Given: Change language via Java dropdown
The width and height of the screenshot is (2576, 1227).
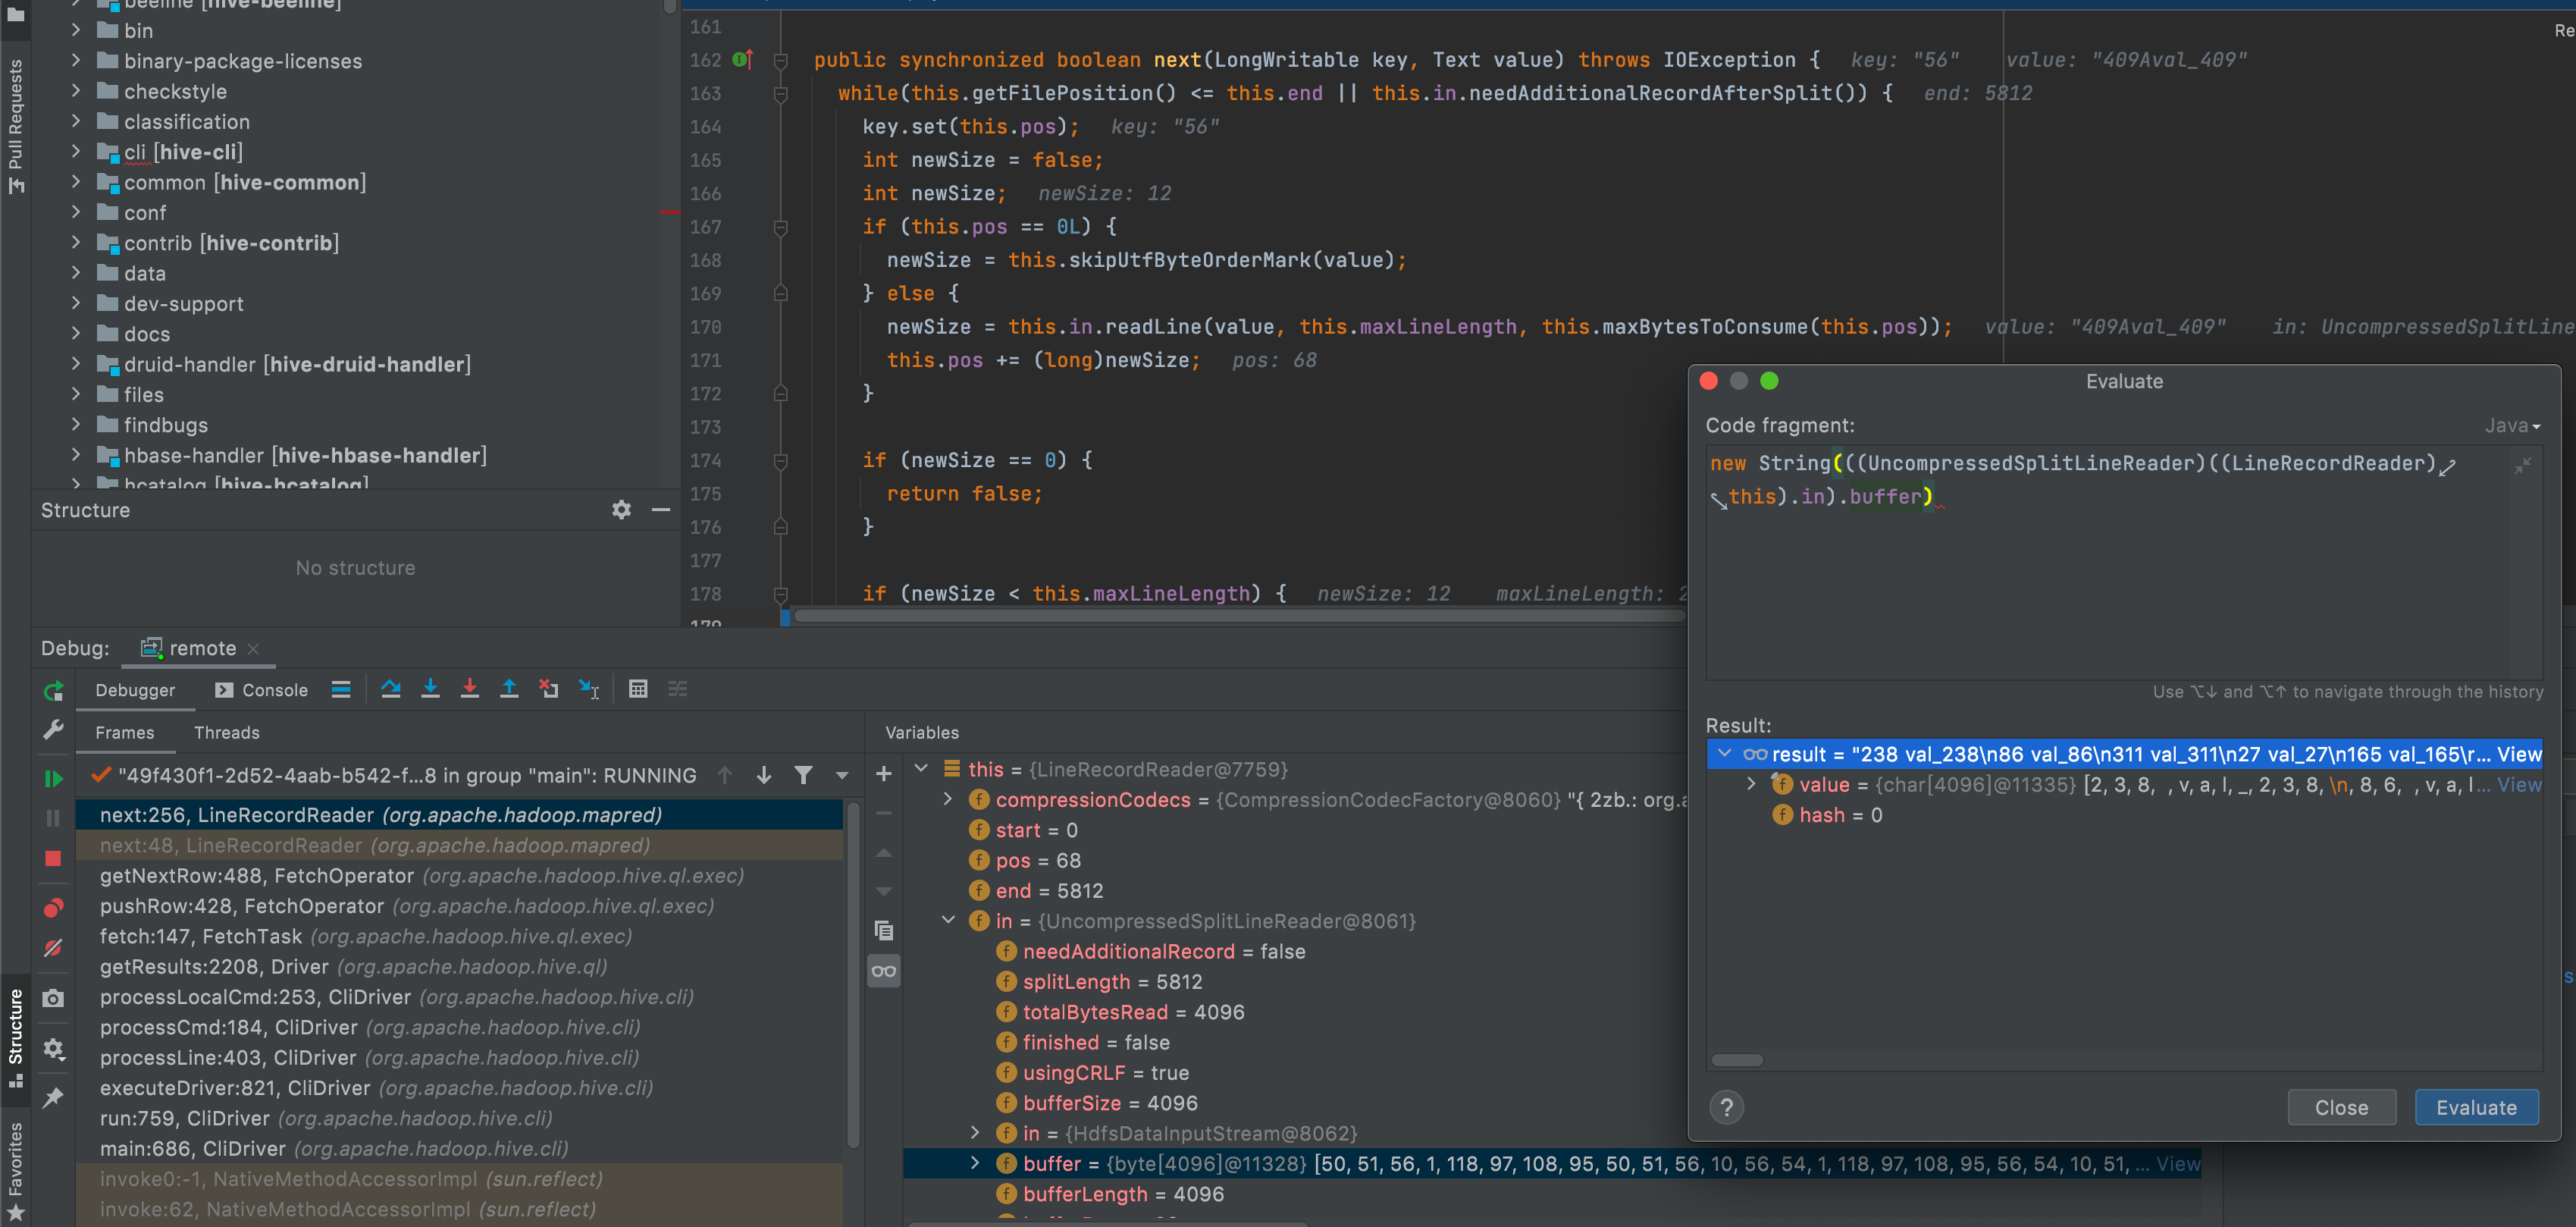Looking at the screenshot, I should (x=2512, y=425).
